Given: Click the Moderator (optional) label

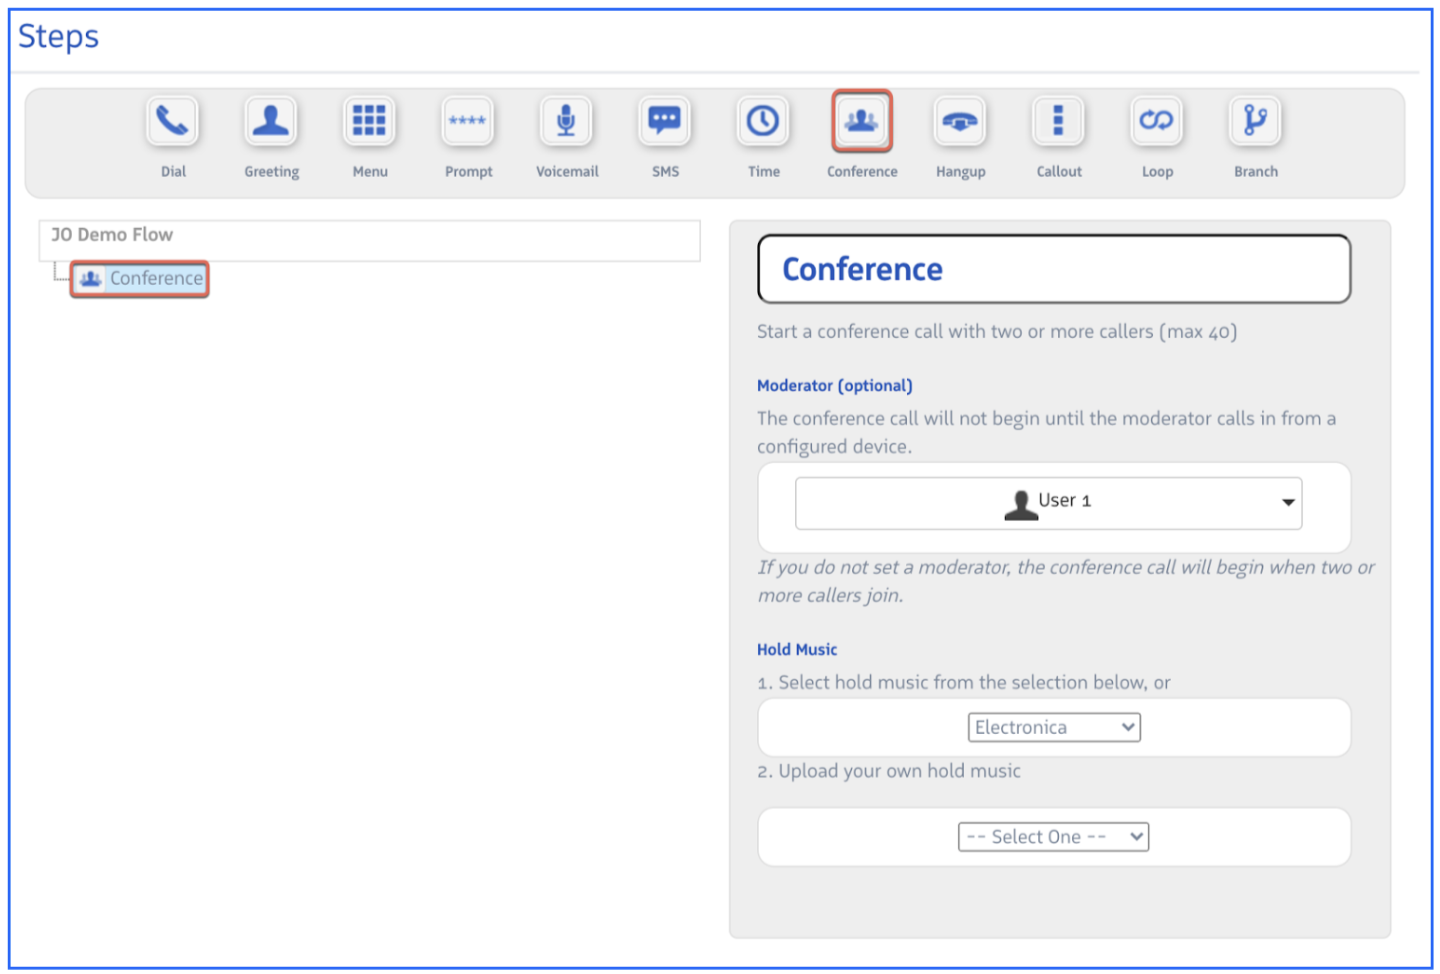Looking at the screenshot, I should coord(834,386).
